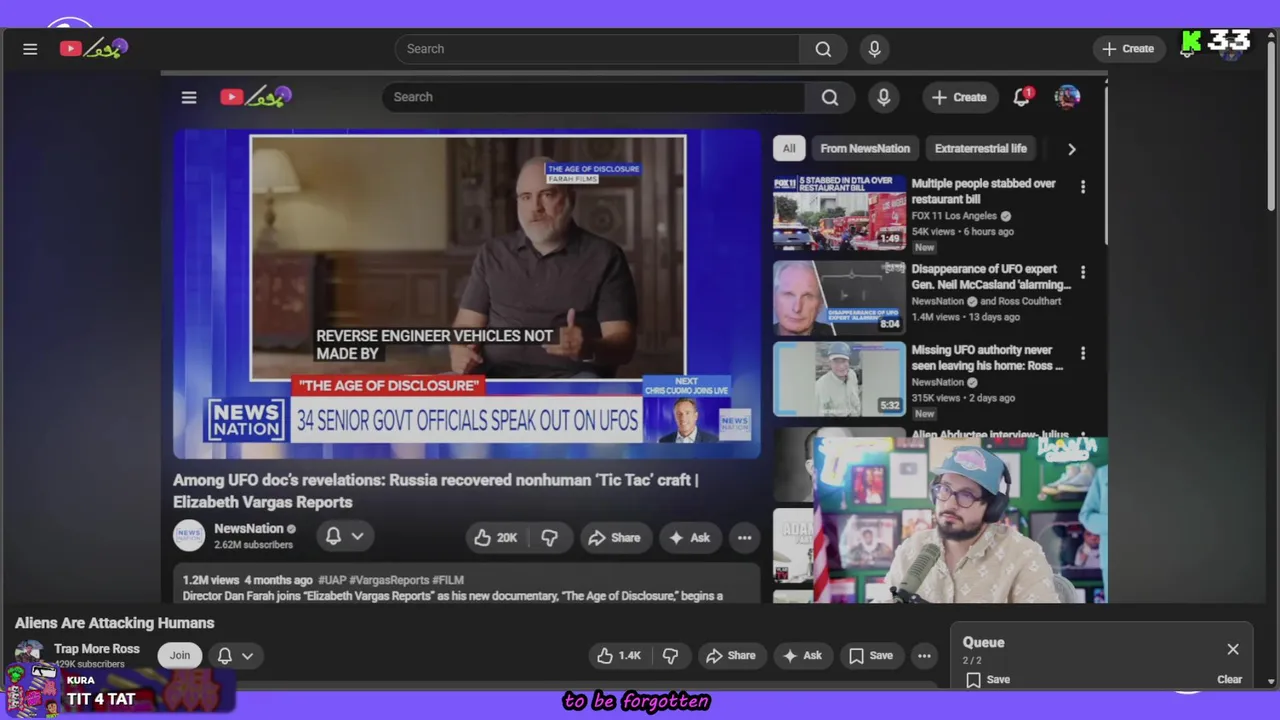Show more filter chips with right arrow
Image resolution: width=1280 pixels, height=720 pixels.
coord(1071,149)
